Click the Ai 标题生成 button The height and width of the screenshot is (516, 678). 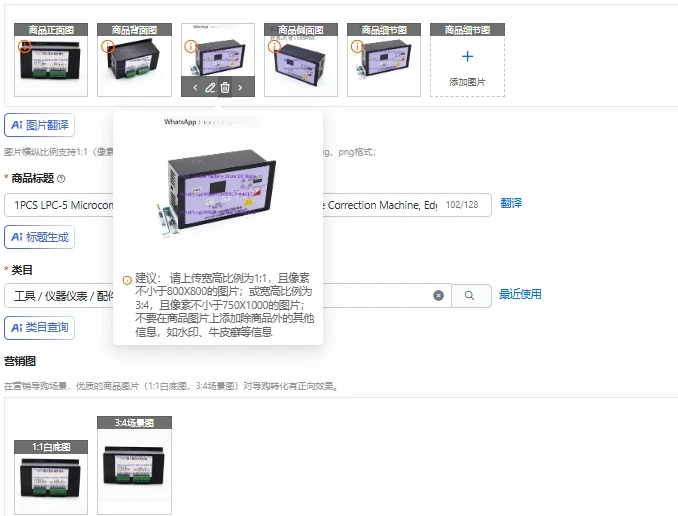[x=39, y=237]
